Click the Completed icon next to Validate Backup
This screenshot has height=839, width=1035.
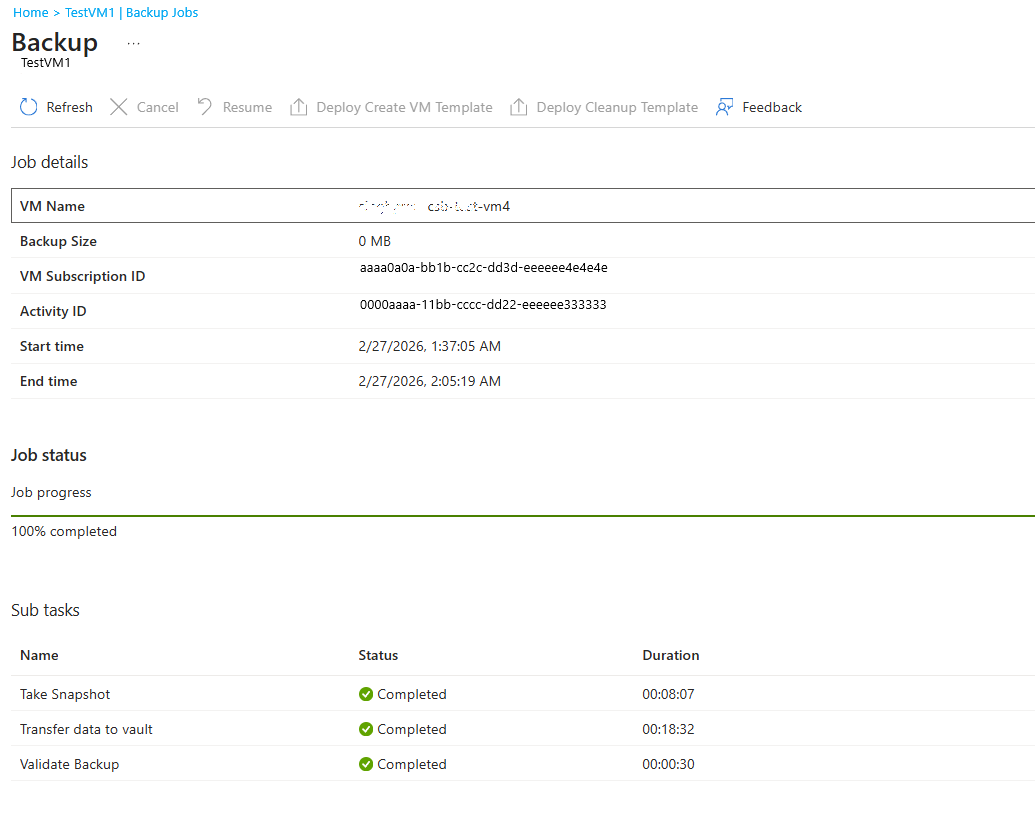[365, 764]
